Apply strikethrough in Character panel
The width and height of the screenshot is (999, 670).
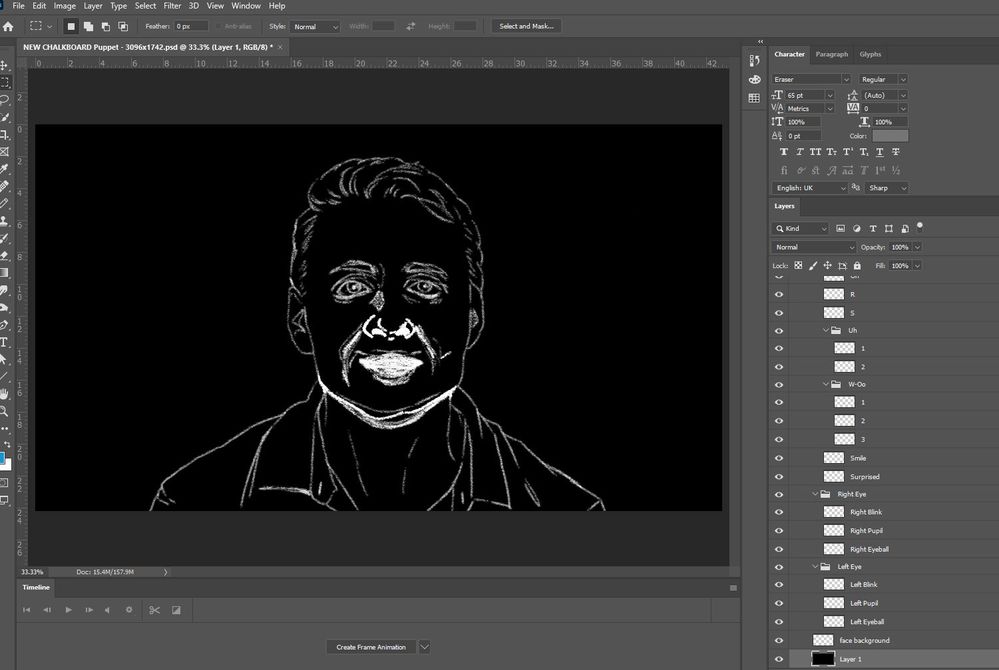[x=895, y=152]
